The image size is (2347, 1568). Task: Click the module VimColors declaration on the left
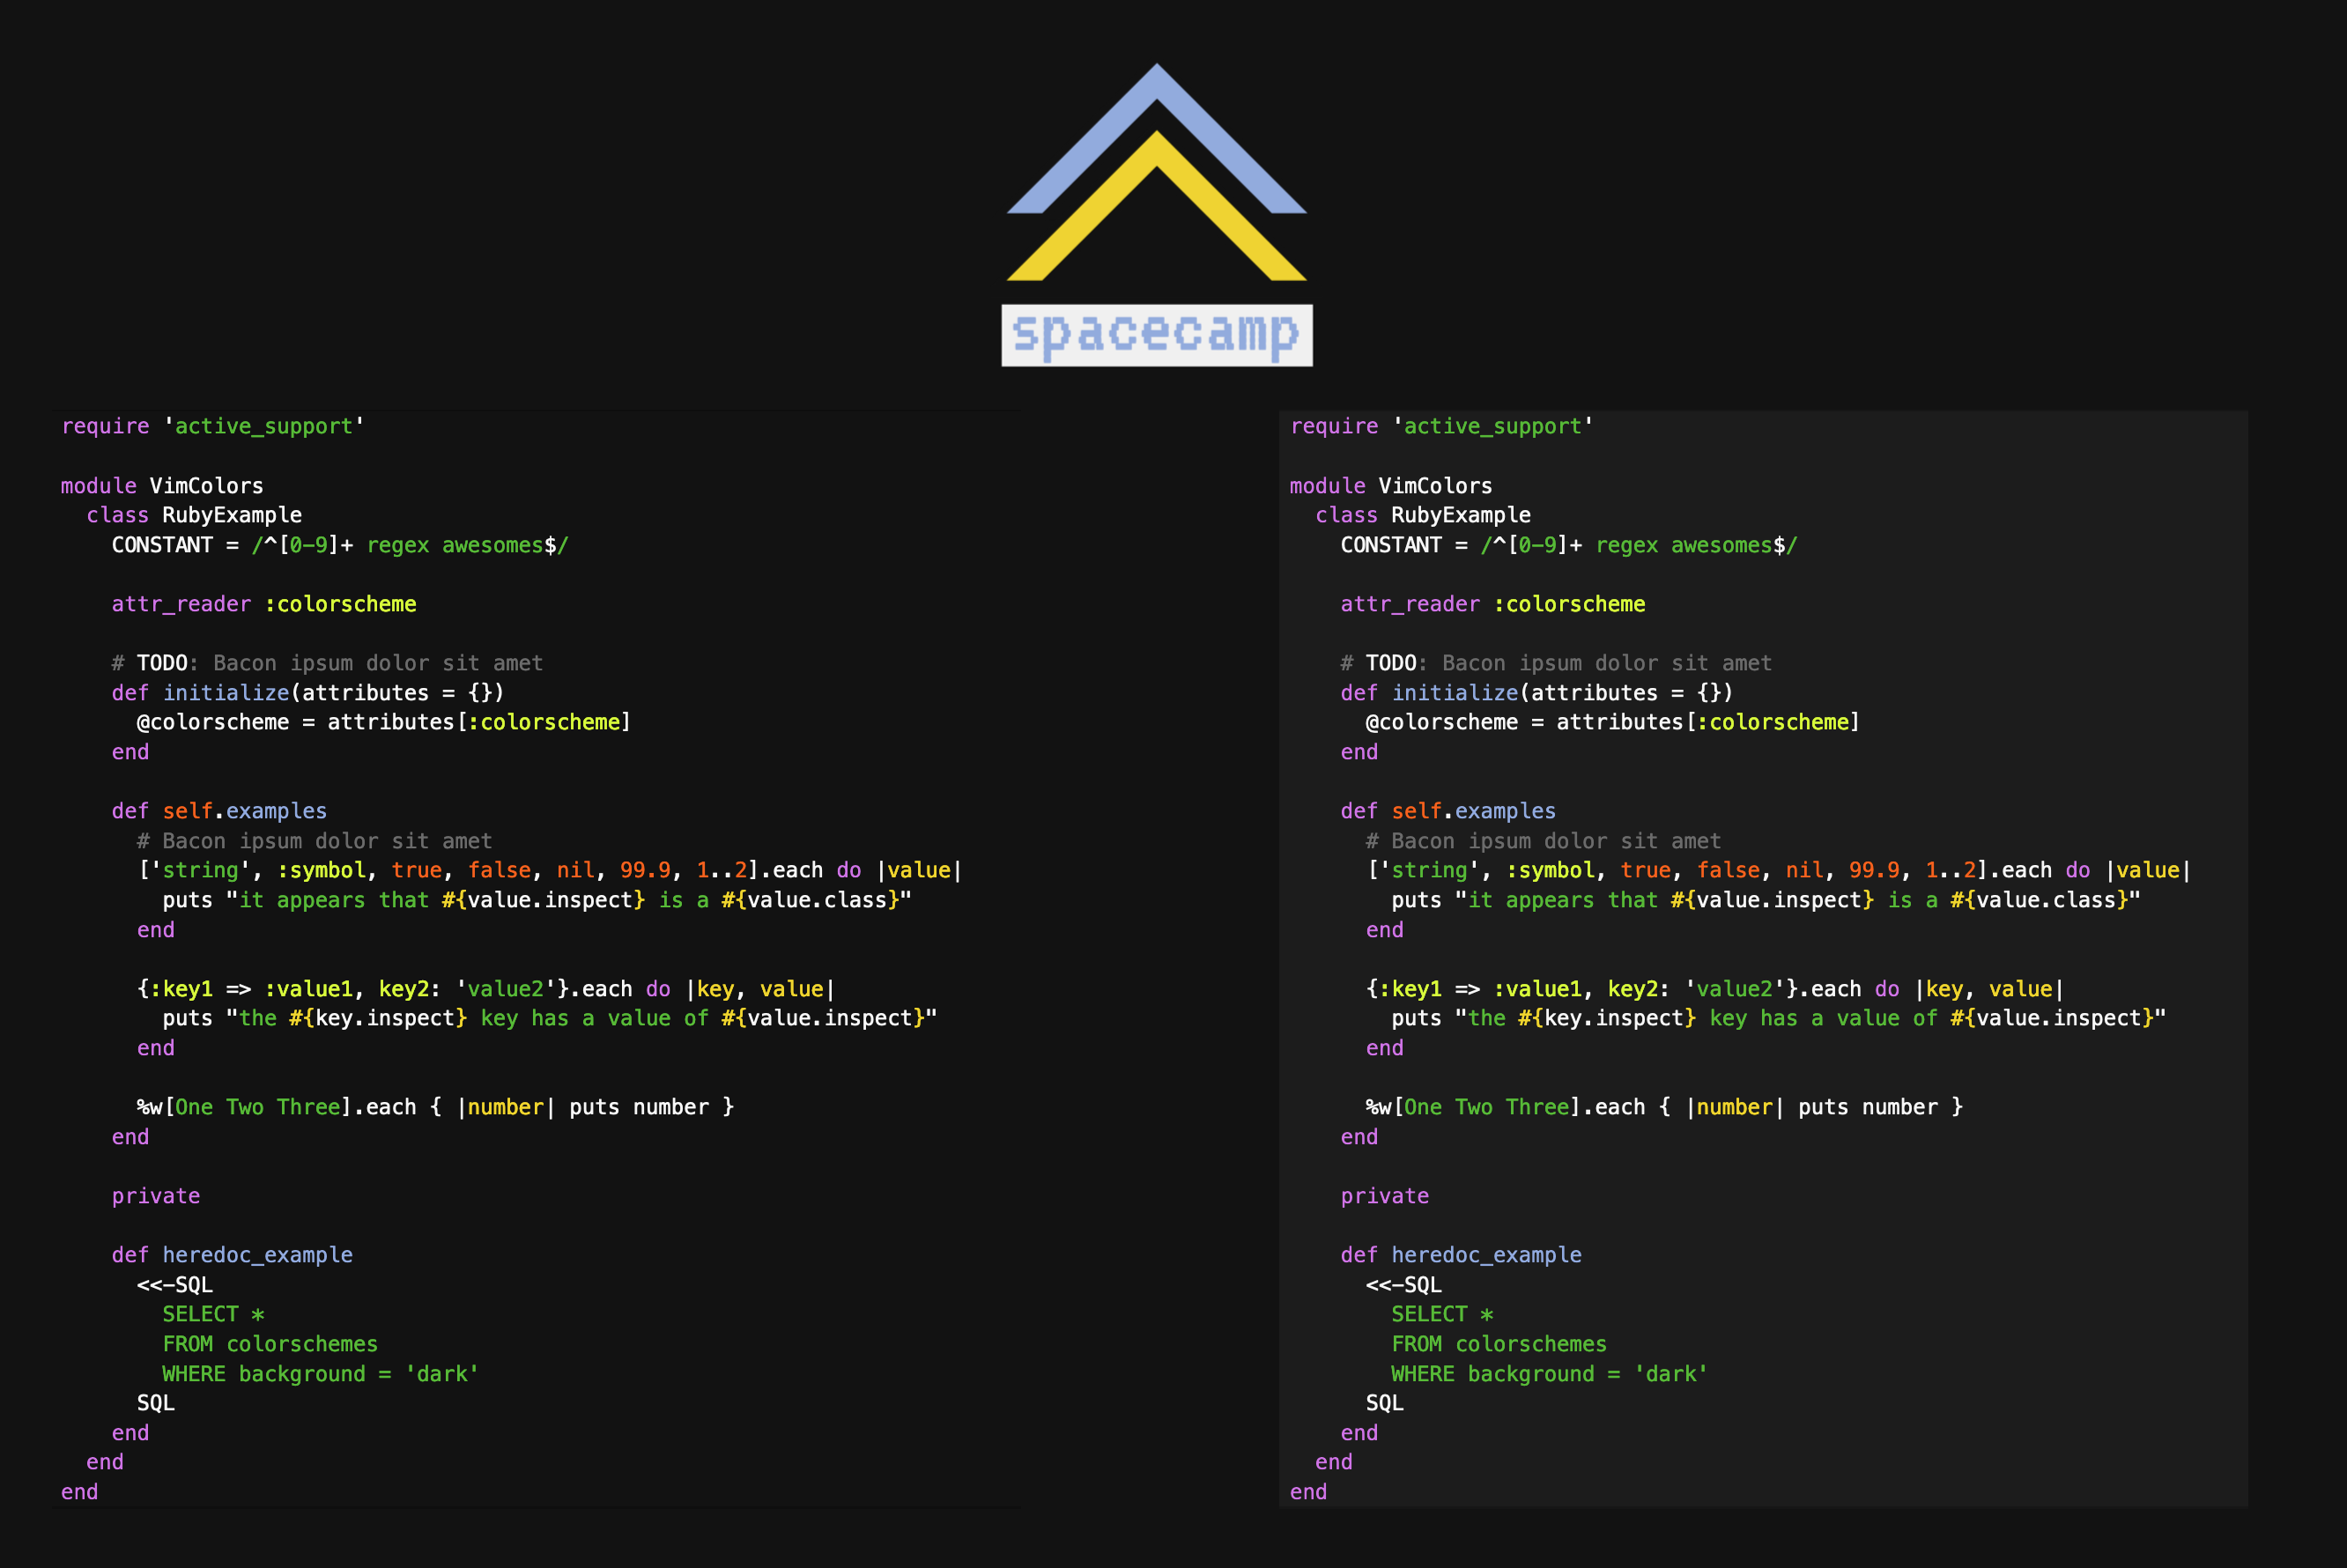point(160,485)
